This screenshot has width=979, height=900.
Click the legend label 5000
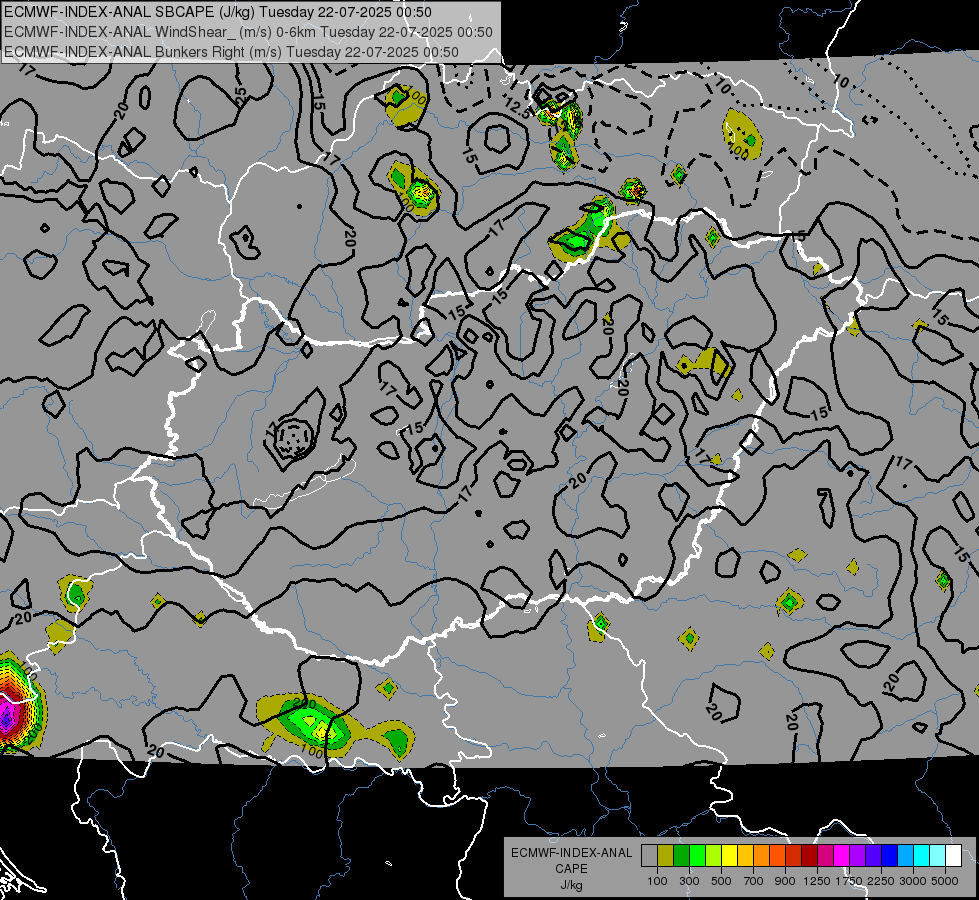945,881
